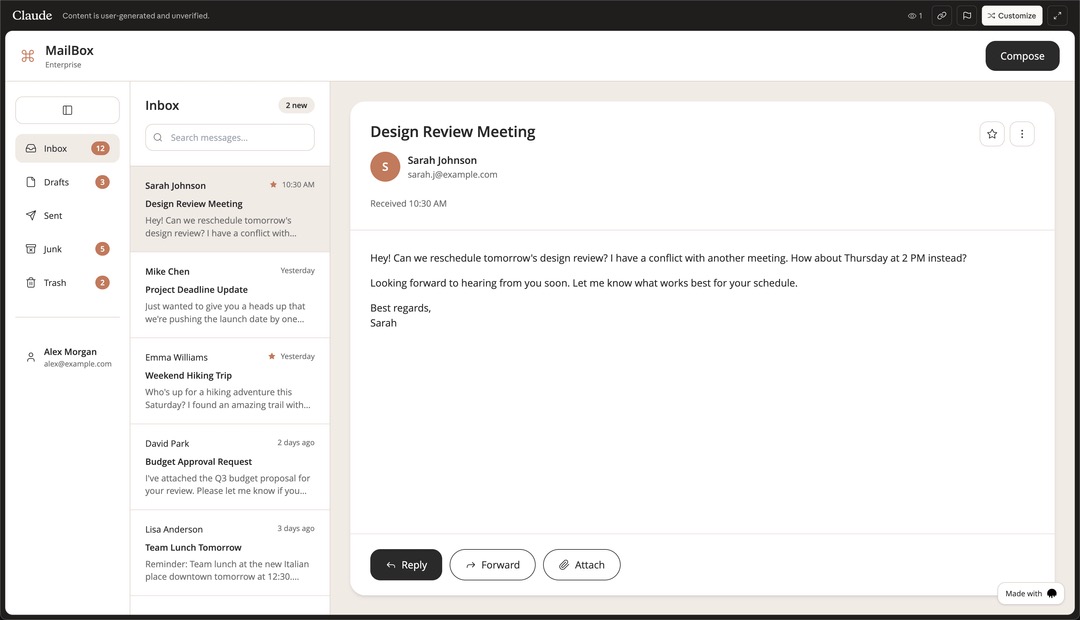Click the Claude logo in top bar
1080x620 pixels.
tap(32, 15)
